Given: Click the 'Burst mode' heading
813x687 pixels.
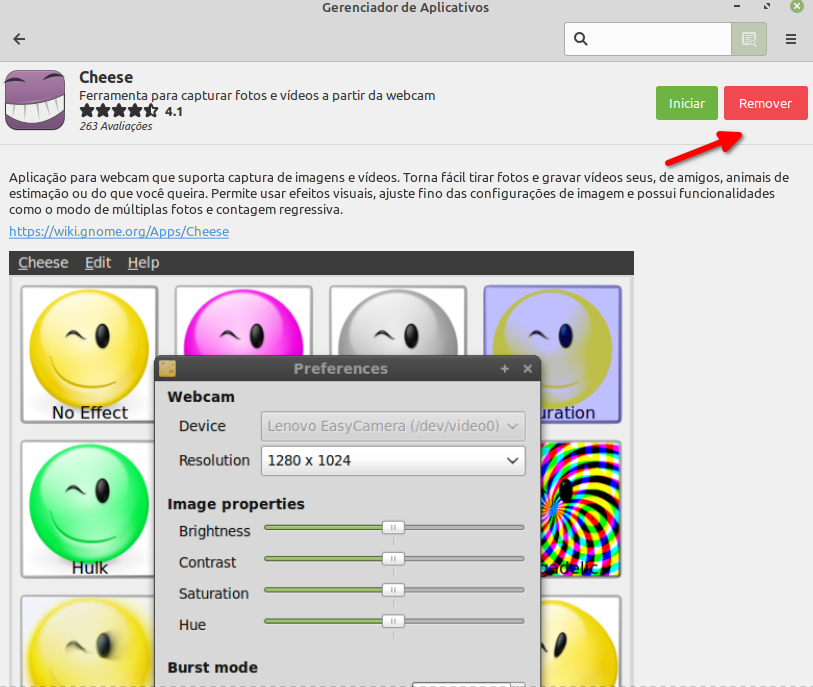Looking at the screenshot, I should (x=212, y=667).
